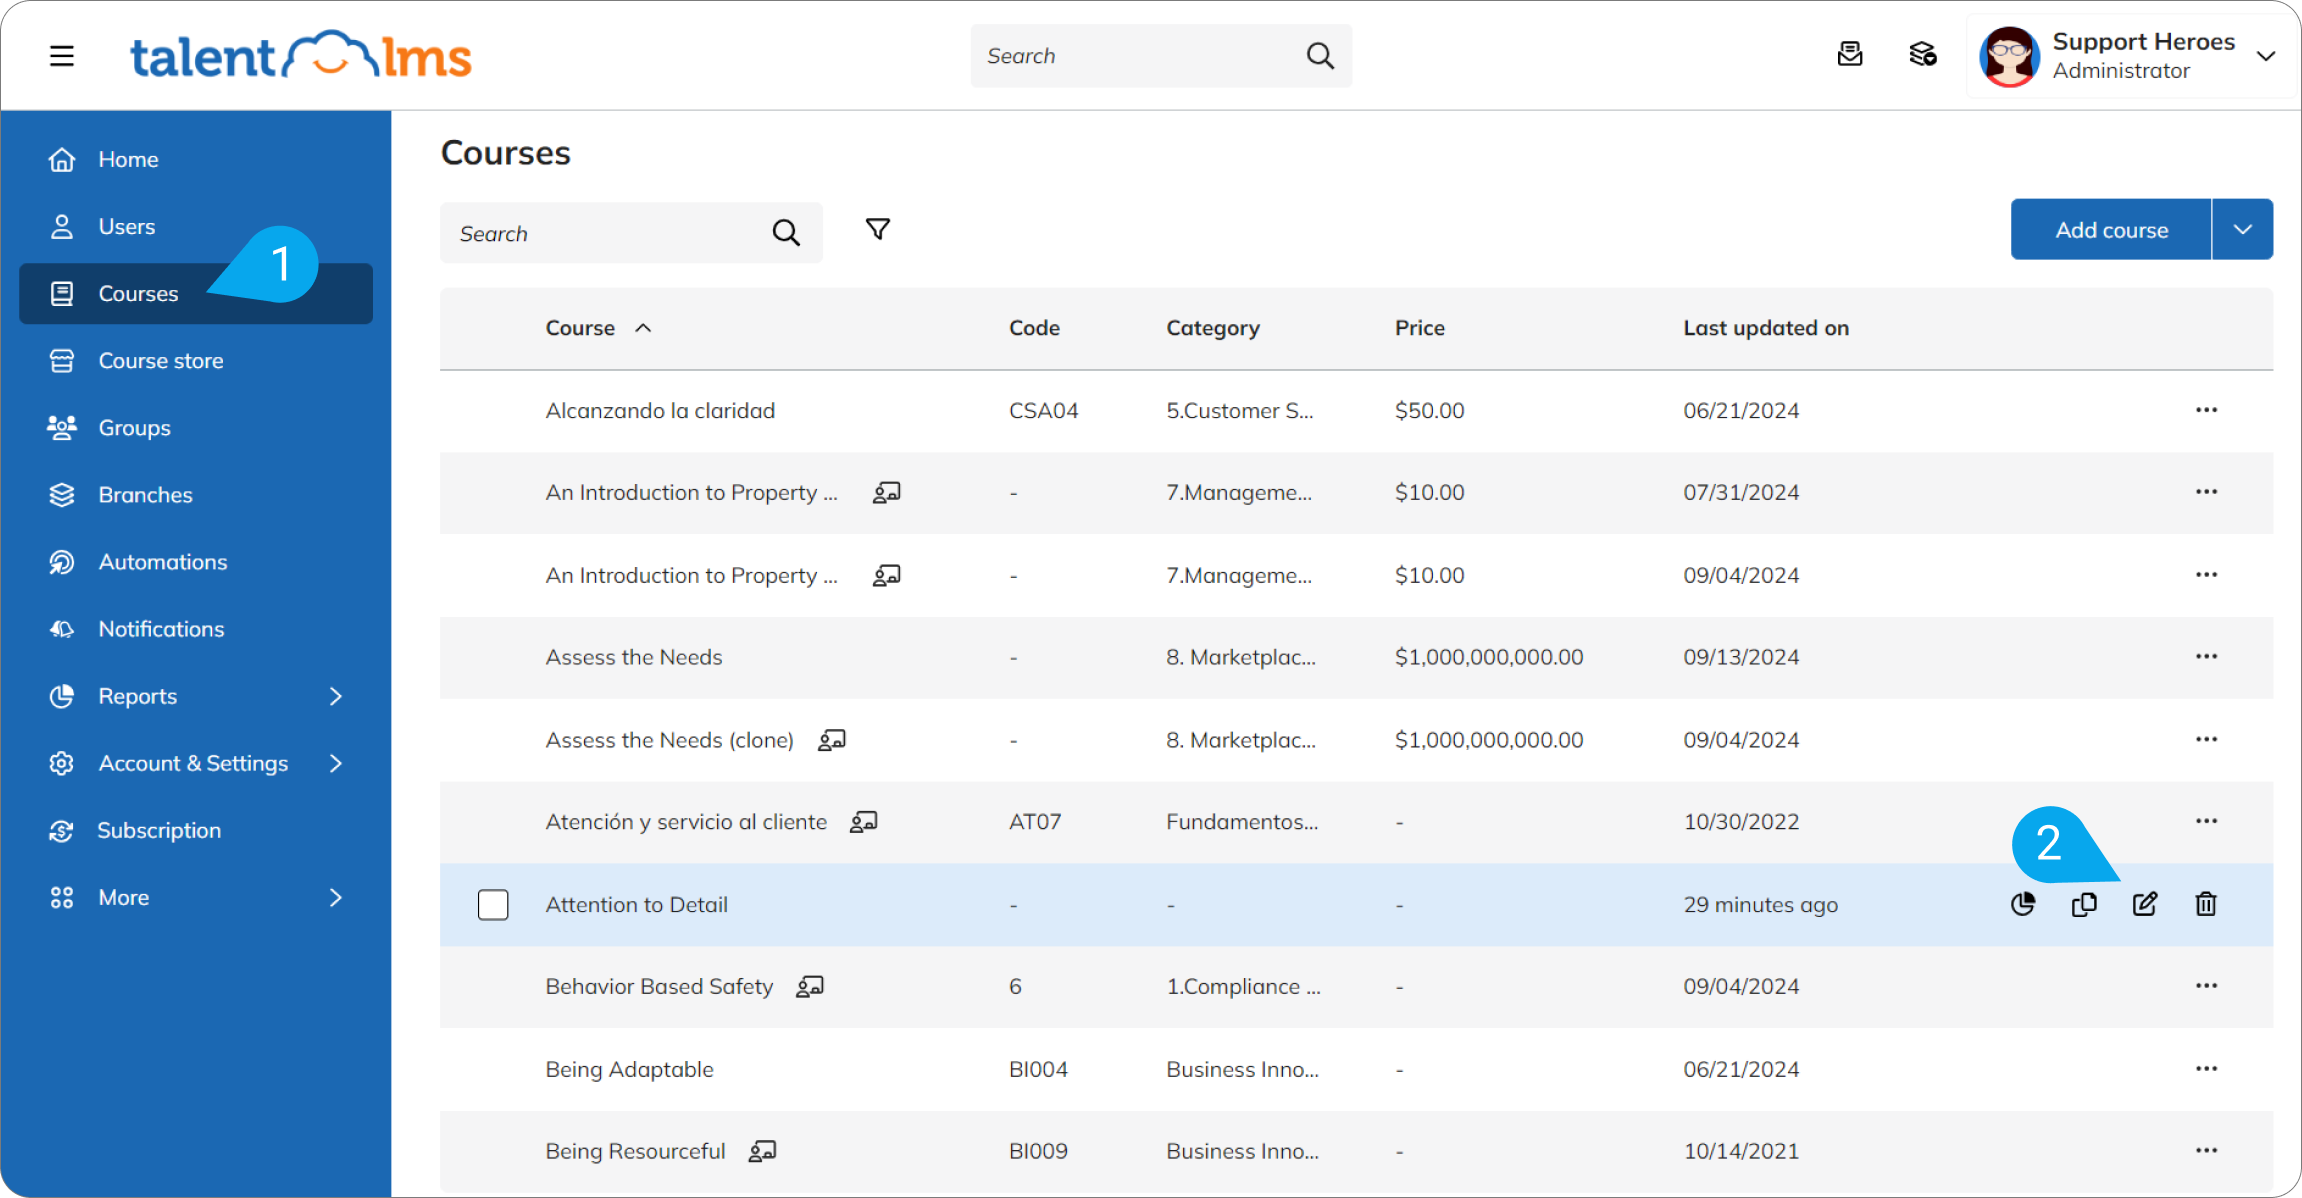
Task: Open the hamburger menu icon
Action: coord(62,56)
